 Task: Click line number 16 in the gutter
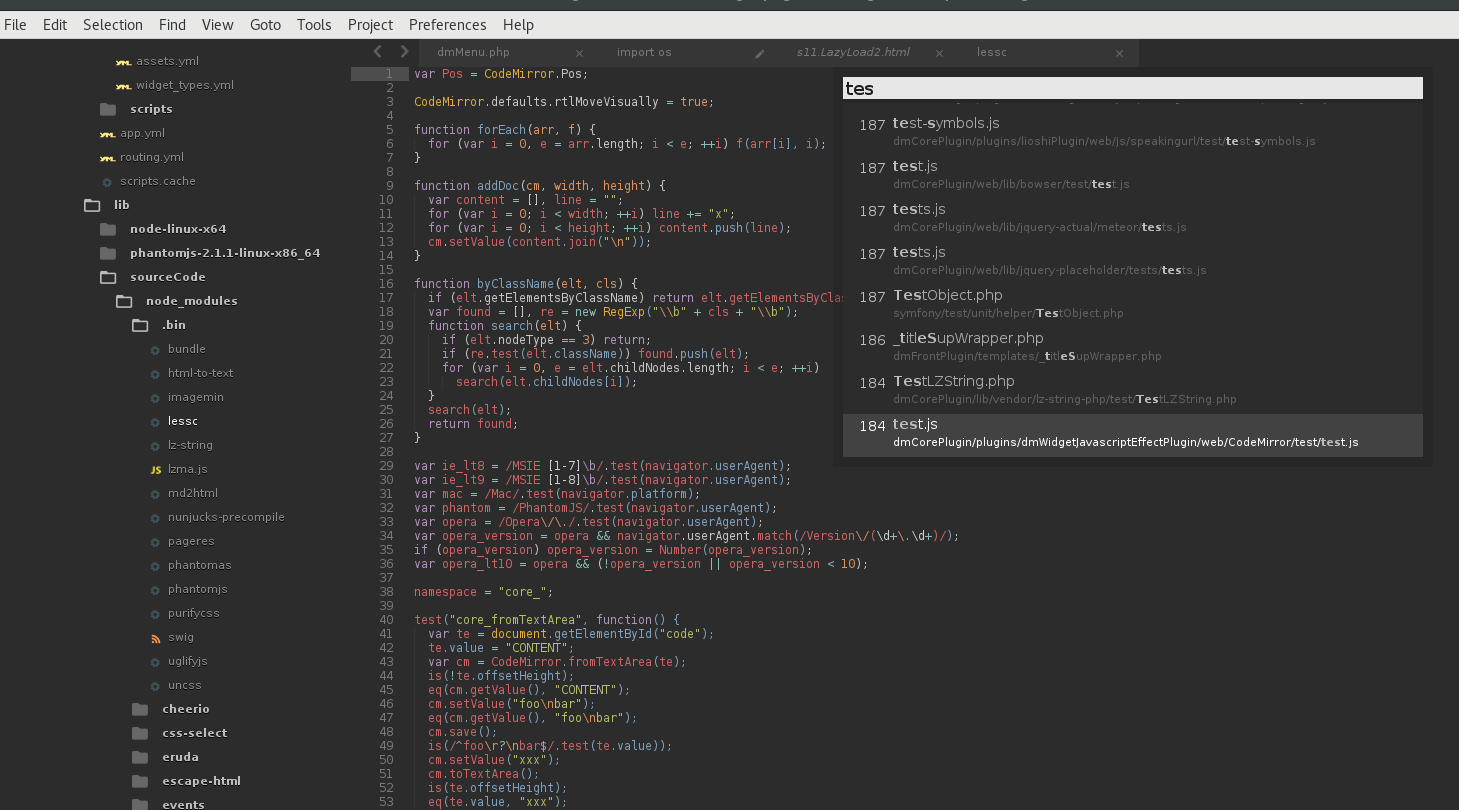coord(387,284)
